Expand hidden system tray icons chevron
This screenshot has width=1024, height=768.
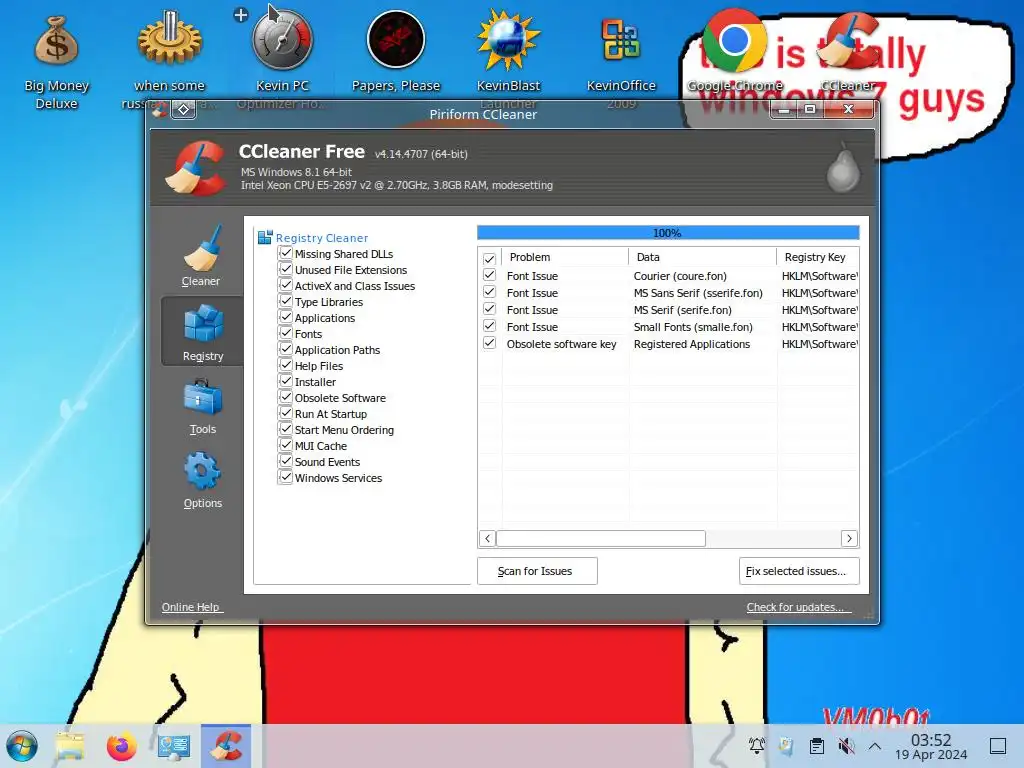tap(875, 746)
